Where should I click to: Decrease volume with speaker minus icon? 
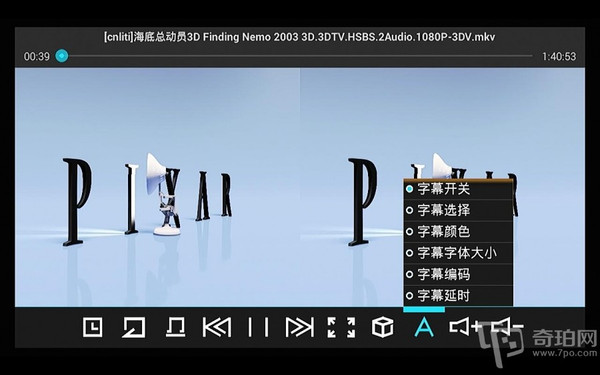tap(507, 326)
